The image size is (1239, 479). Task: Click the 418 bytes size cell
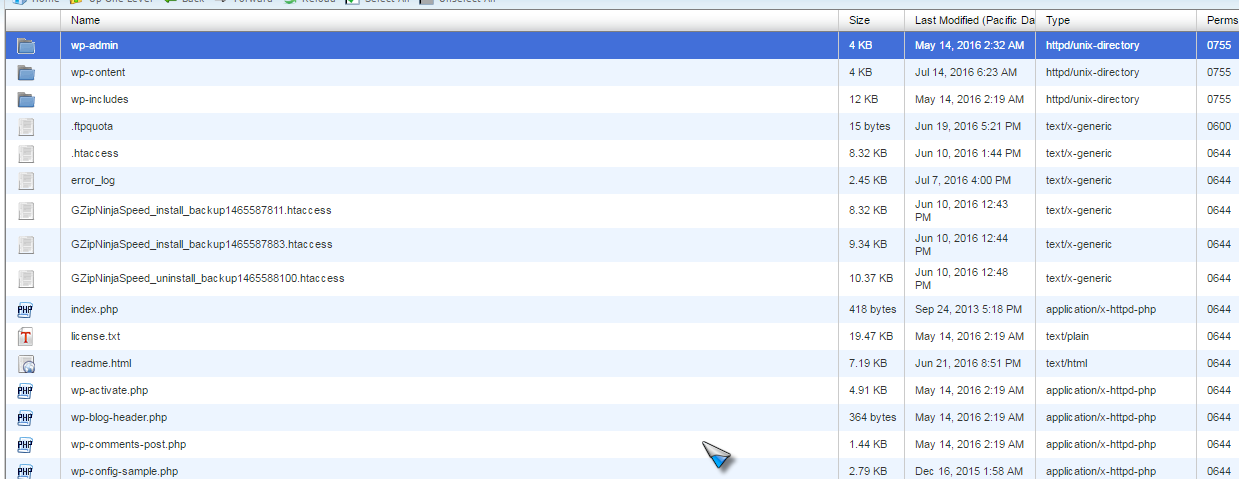point(873,310)
